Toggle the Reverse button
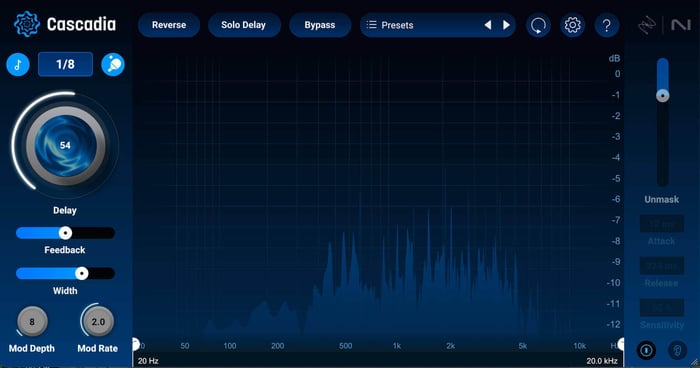This screenshot has width=700, height=368. [169, 25]
